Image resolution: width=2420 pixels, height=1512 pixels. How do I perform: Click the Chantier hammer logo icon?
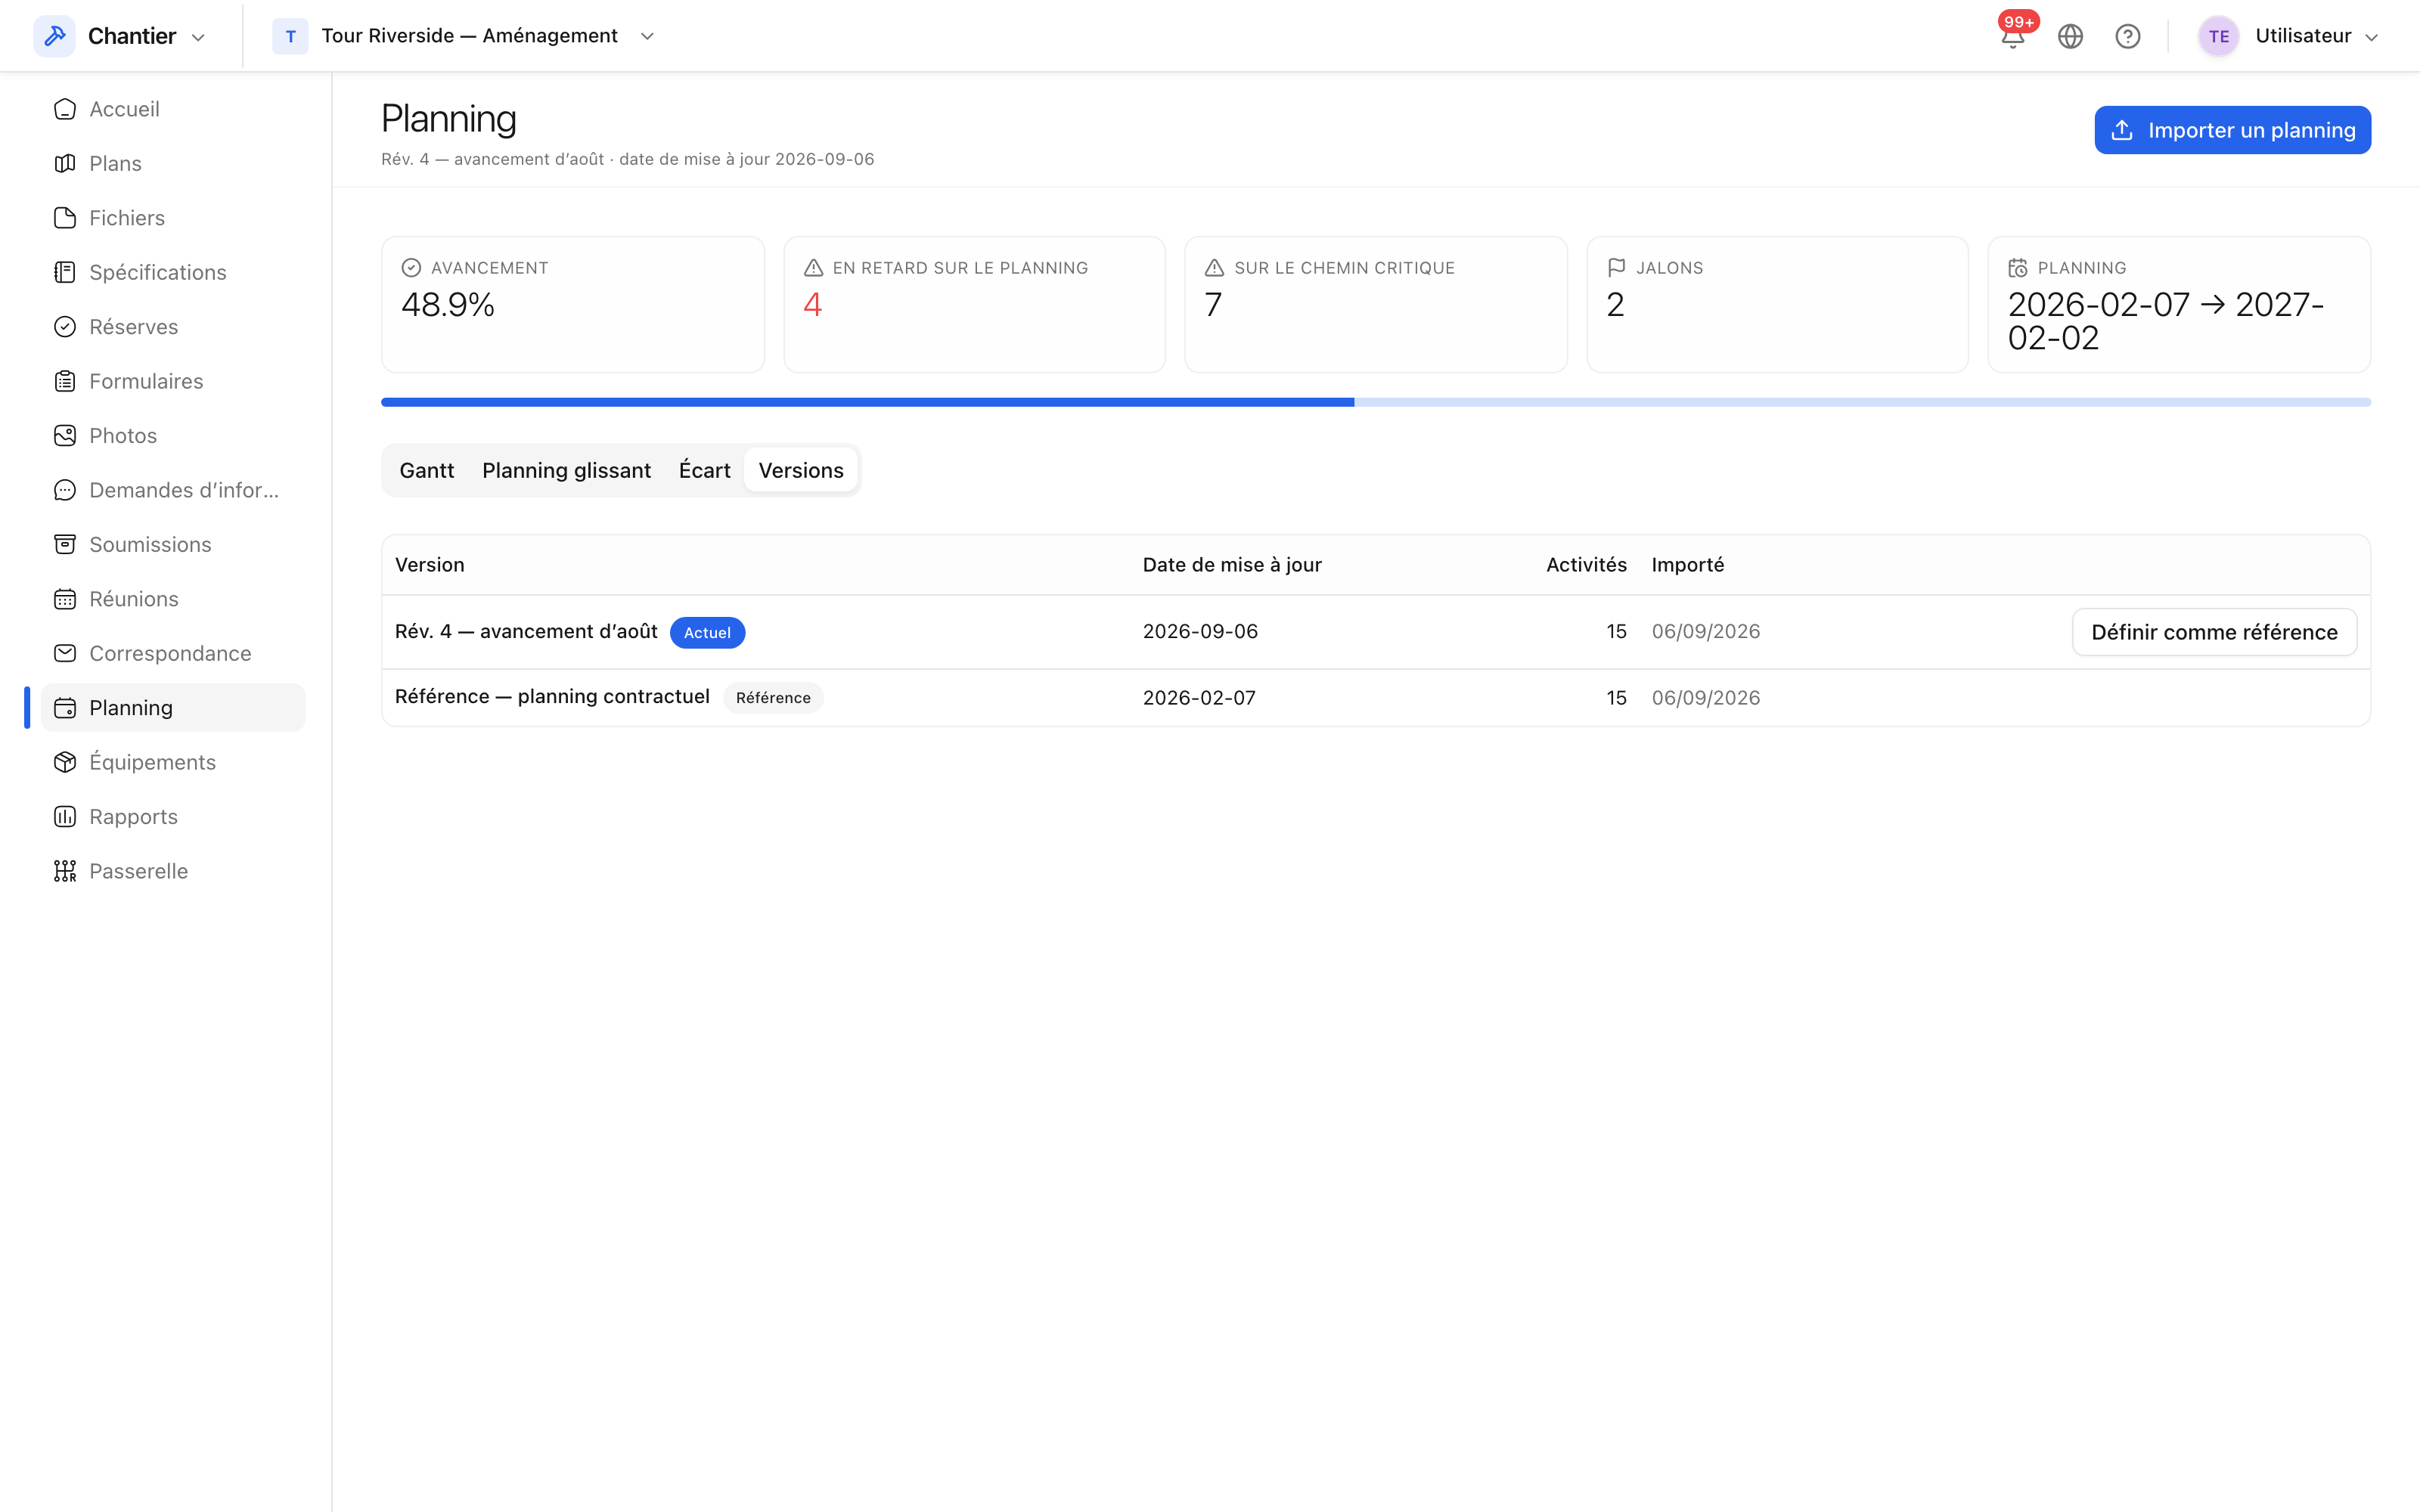click(55, 36)
